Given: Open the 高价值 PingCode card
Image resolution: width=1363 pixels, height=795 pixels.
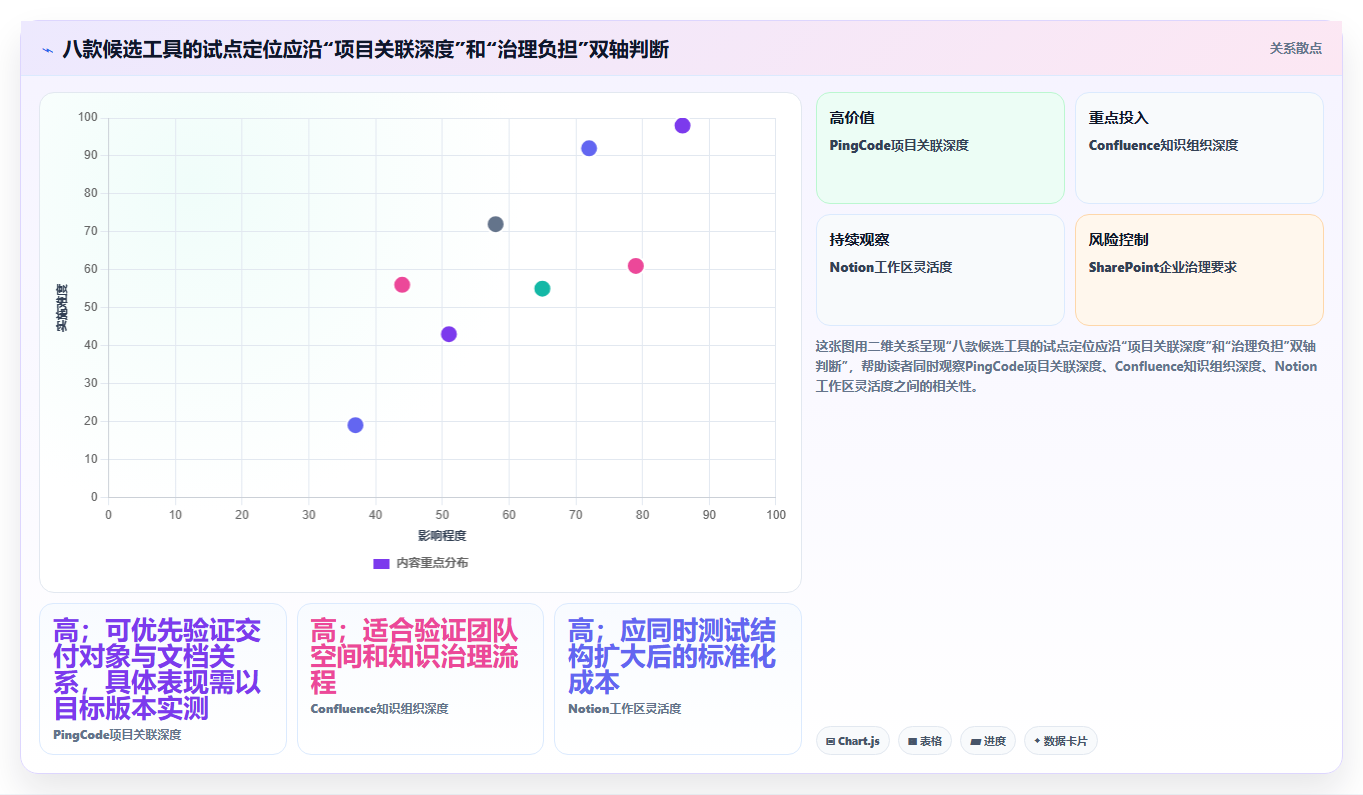Looking at the screenshot, I should click(940, 148).
